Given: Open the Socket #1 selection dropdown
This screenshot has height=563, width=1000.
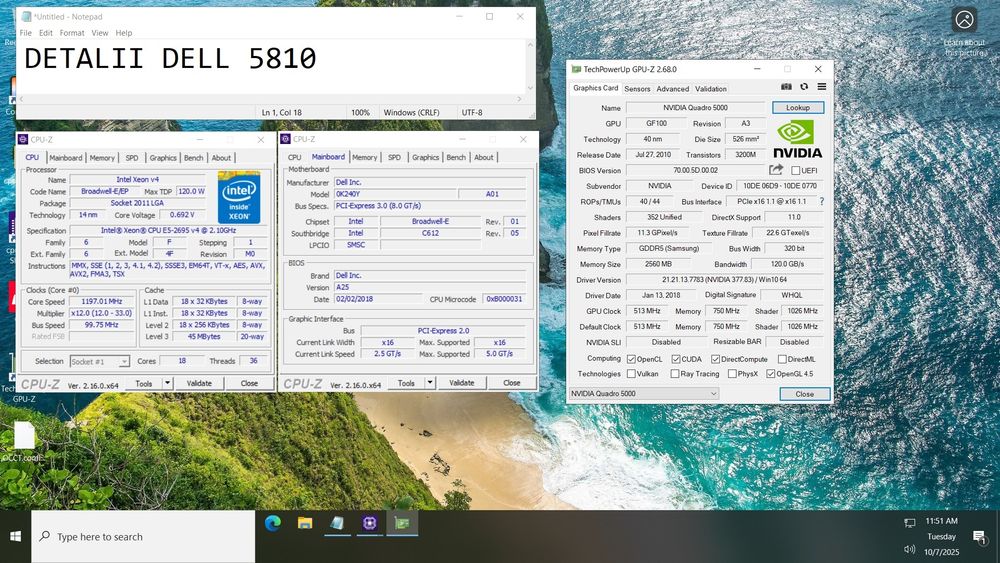Looking at the screenshot, I should pyautogui.click(x=99, y=362).
